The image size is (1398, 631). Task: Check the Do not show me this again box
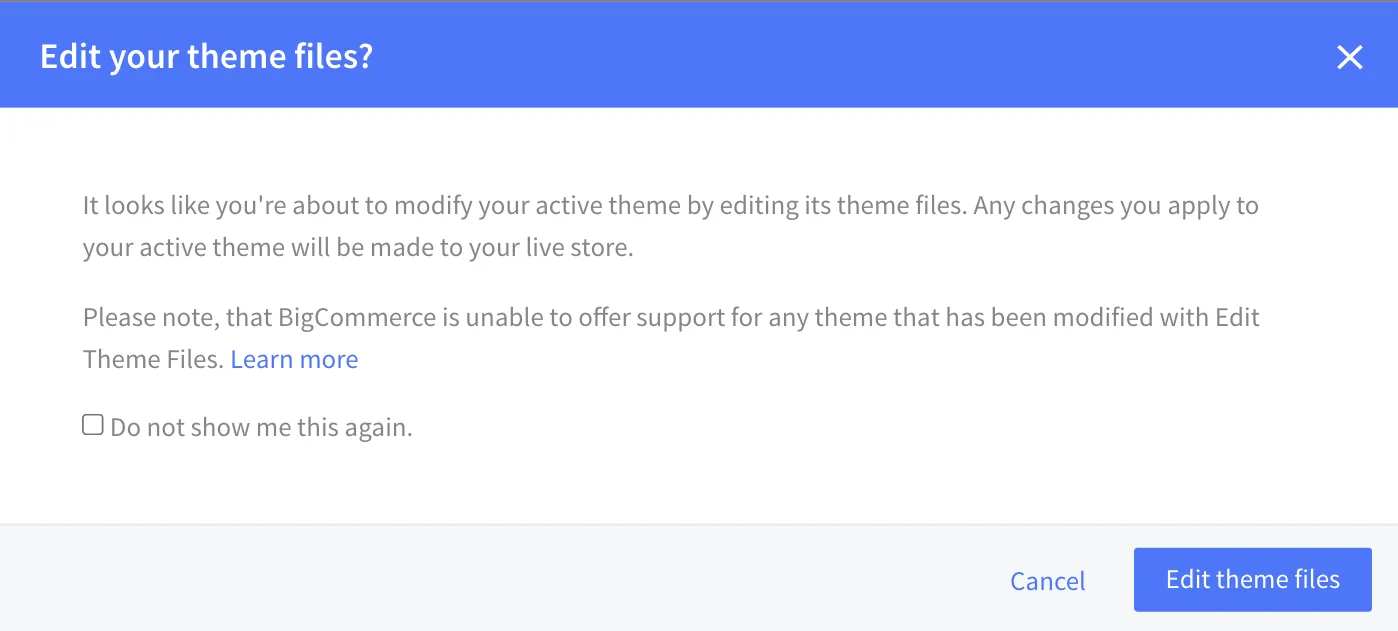coord(93,426)
